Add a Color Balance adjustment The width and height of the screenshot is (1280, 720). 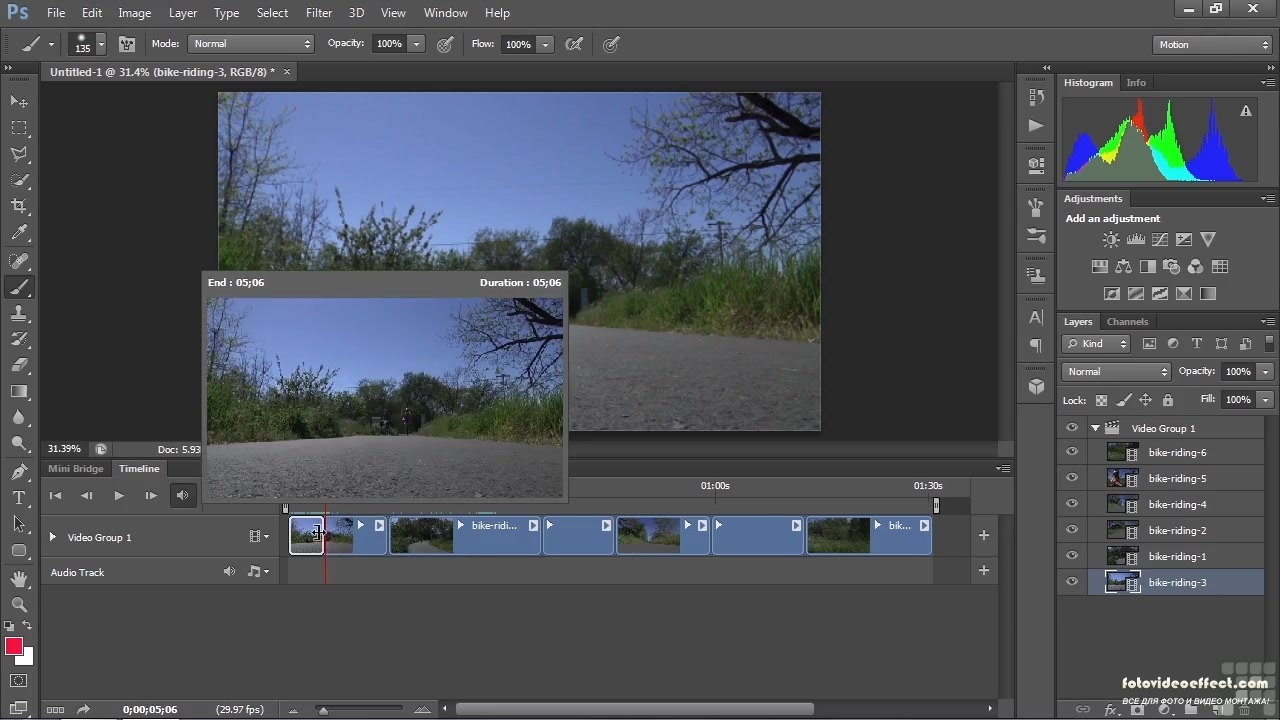(x=1124, y=267)
